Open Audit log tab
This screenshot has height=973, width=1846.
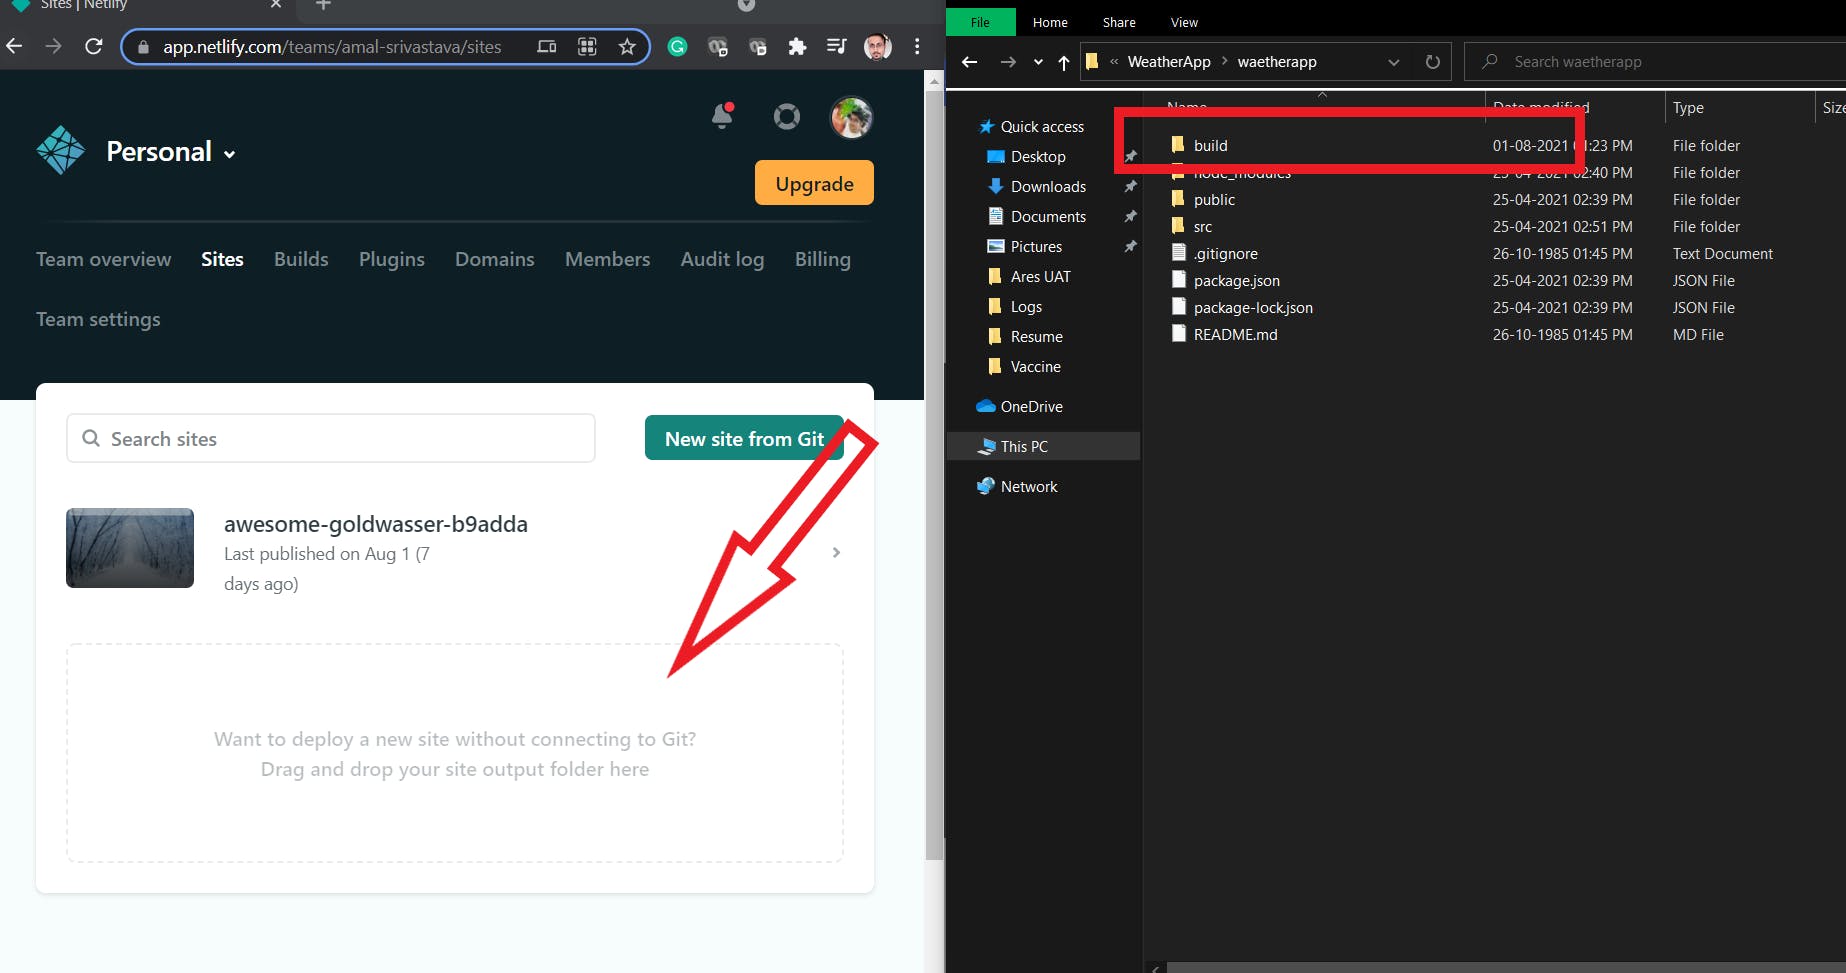pos(722,259)
